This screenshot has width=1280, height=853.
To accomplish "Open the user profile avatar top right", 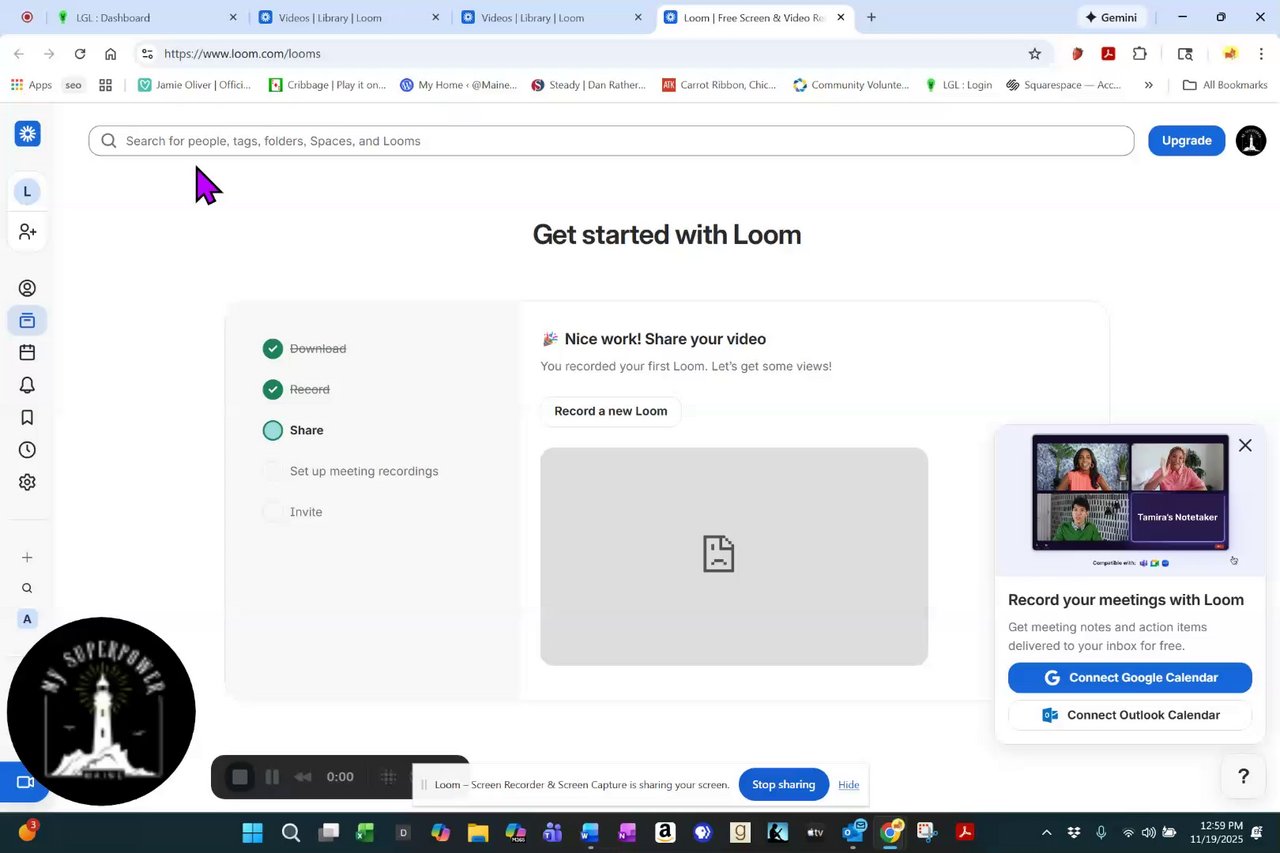I will pyautogui.click(x=1251, y=141).
